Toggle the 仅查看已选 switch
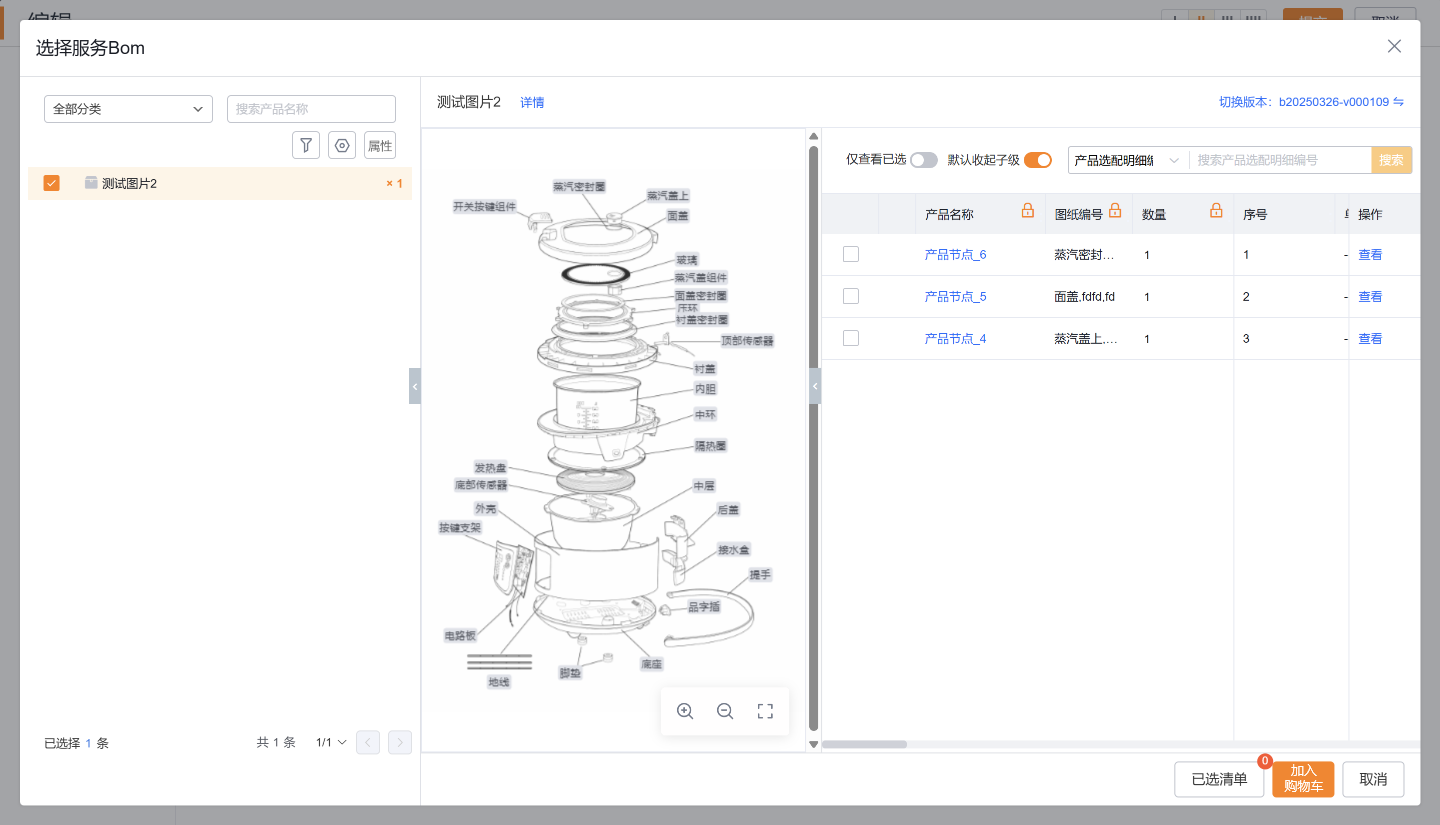Viewport: 1440px width, 825px height. pos(923,160)
